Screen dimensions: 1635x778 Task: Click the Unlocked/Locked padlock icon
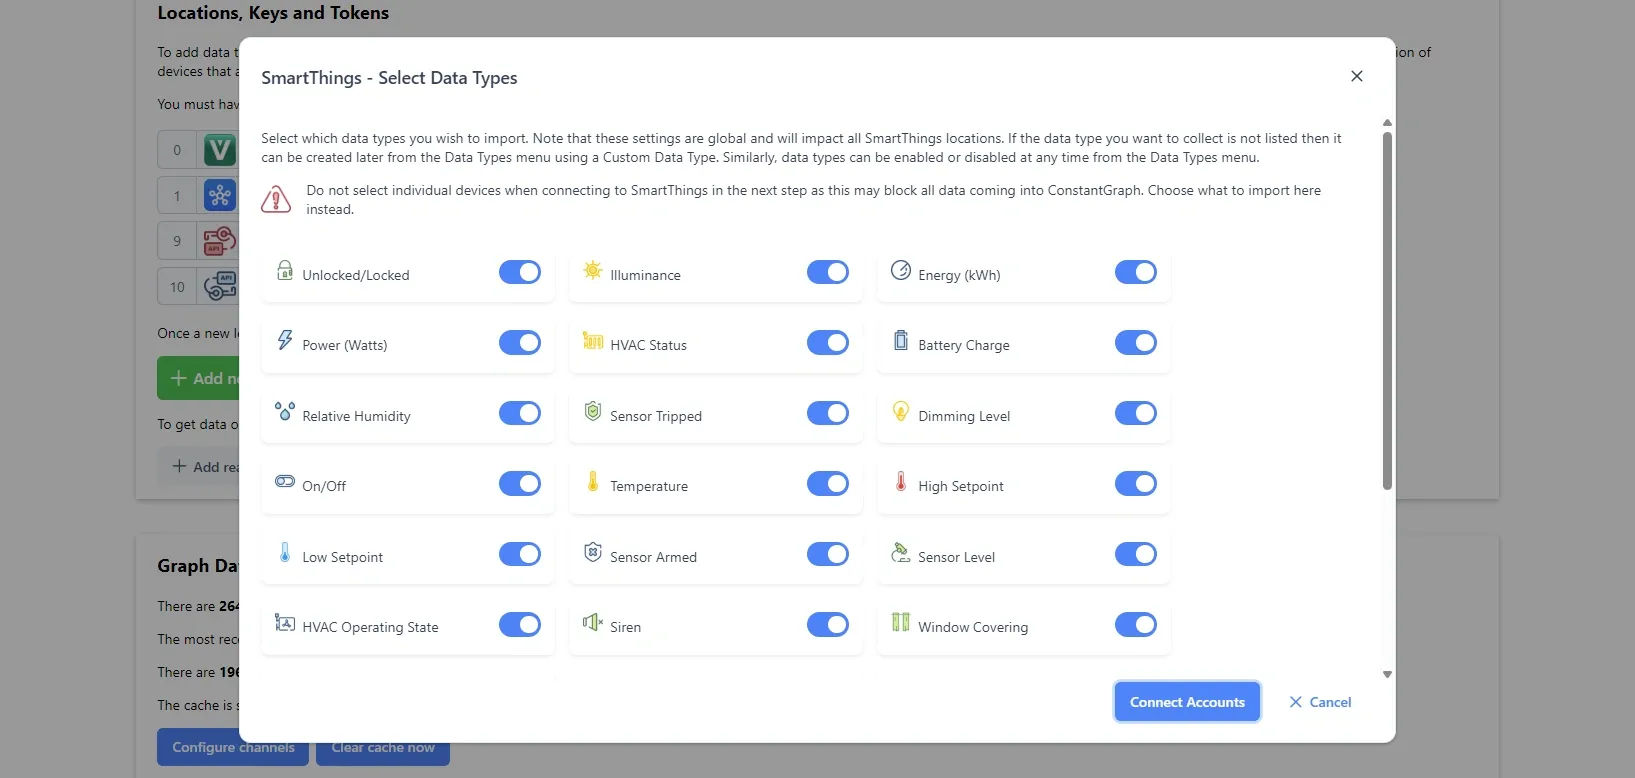pyautogui.click(x=285, y=270)
